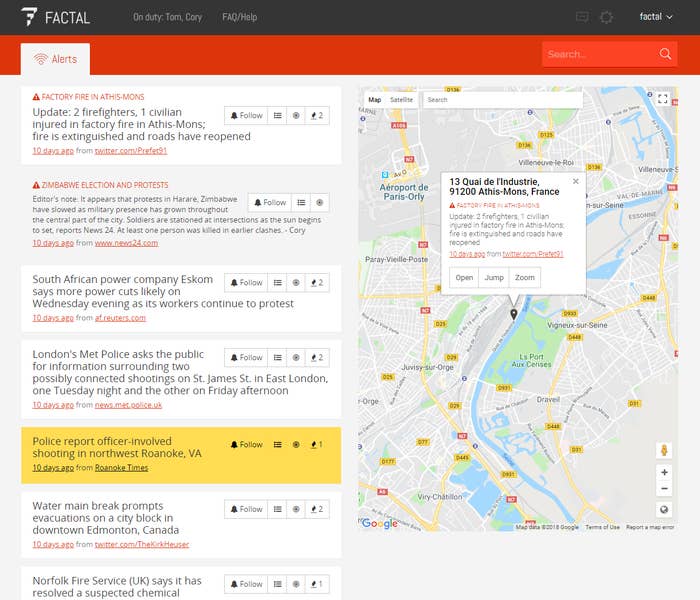Open af.reuters.com source link

coord(121,318)
